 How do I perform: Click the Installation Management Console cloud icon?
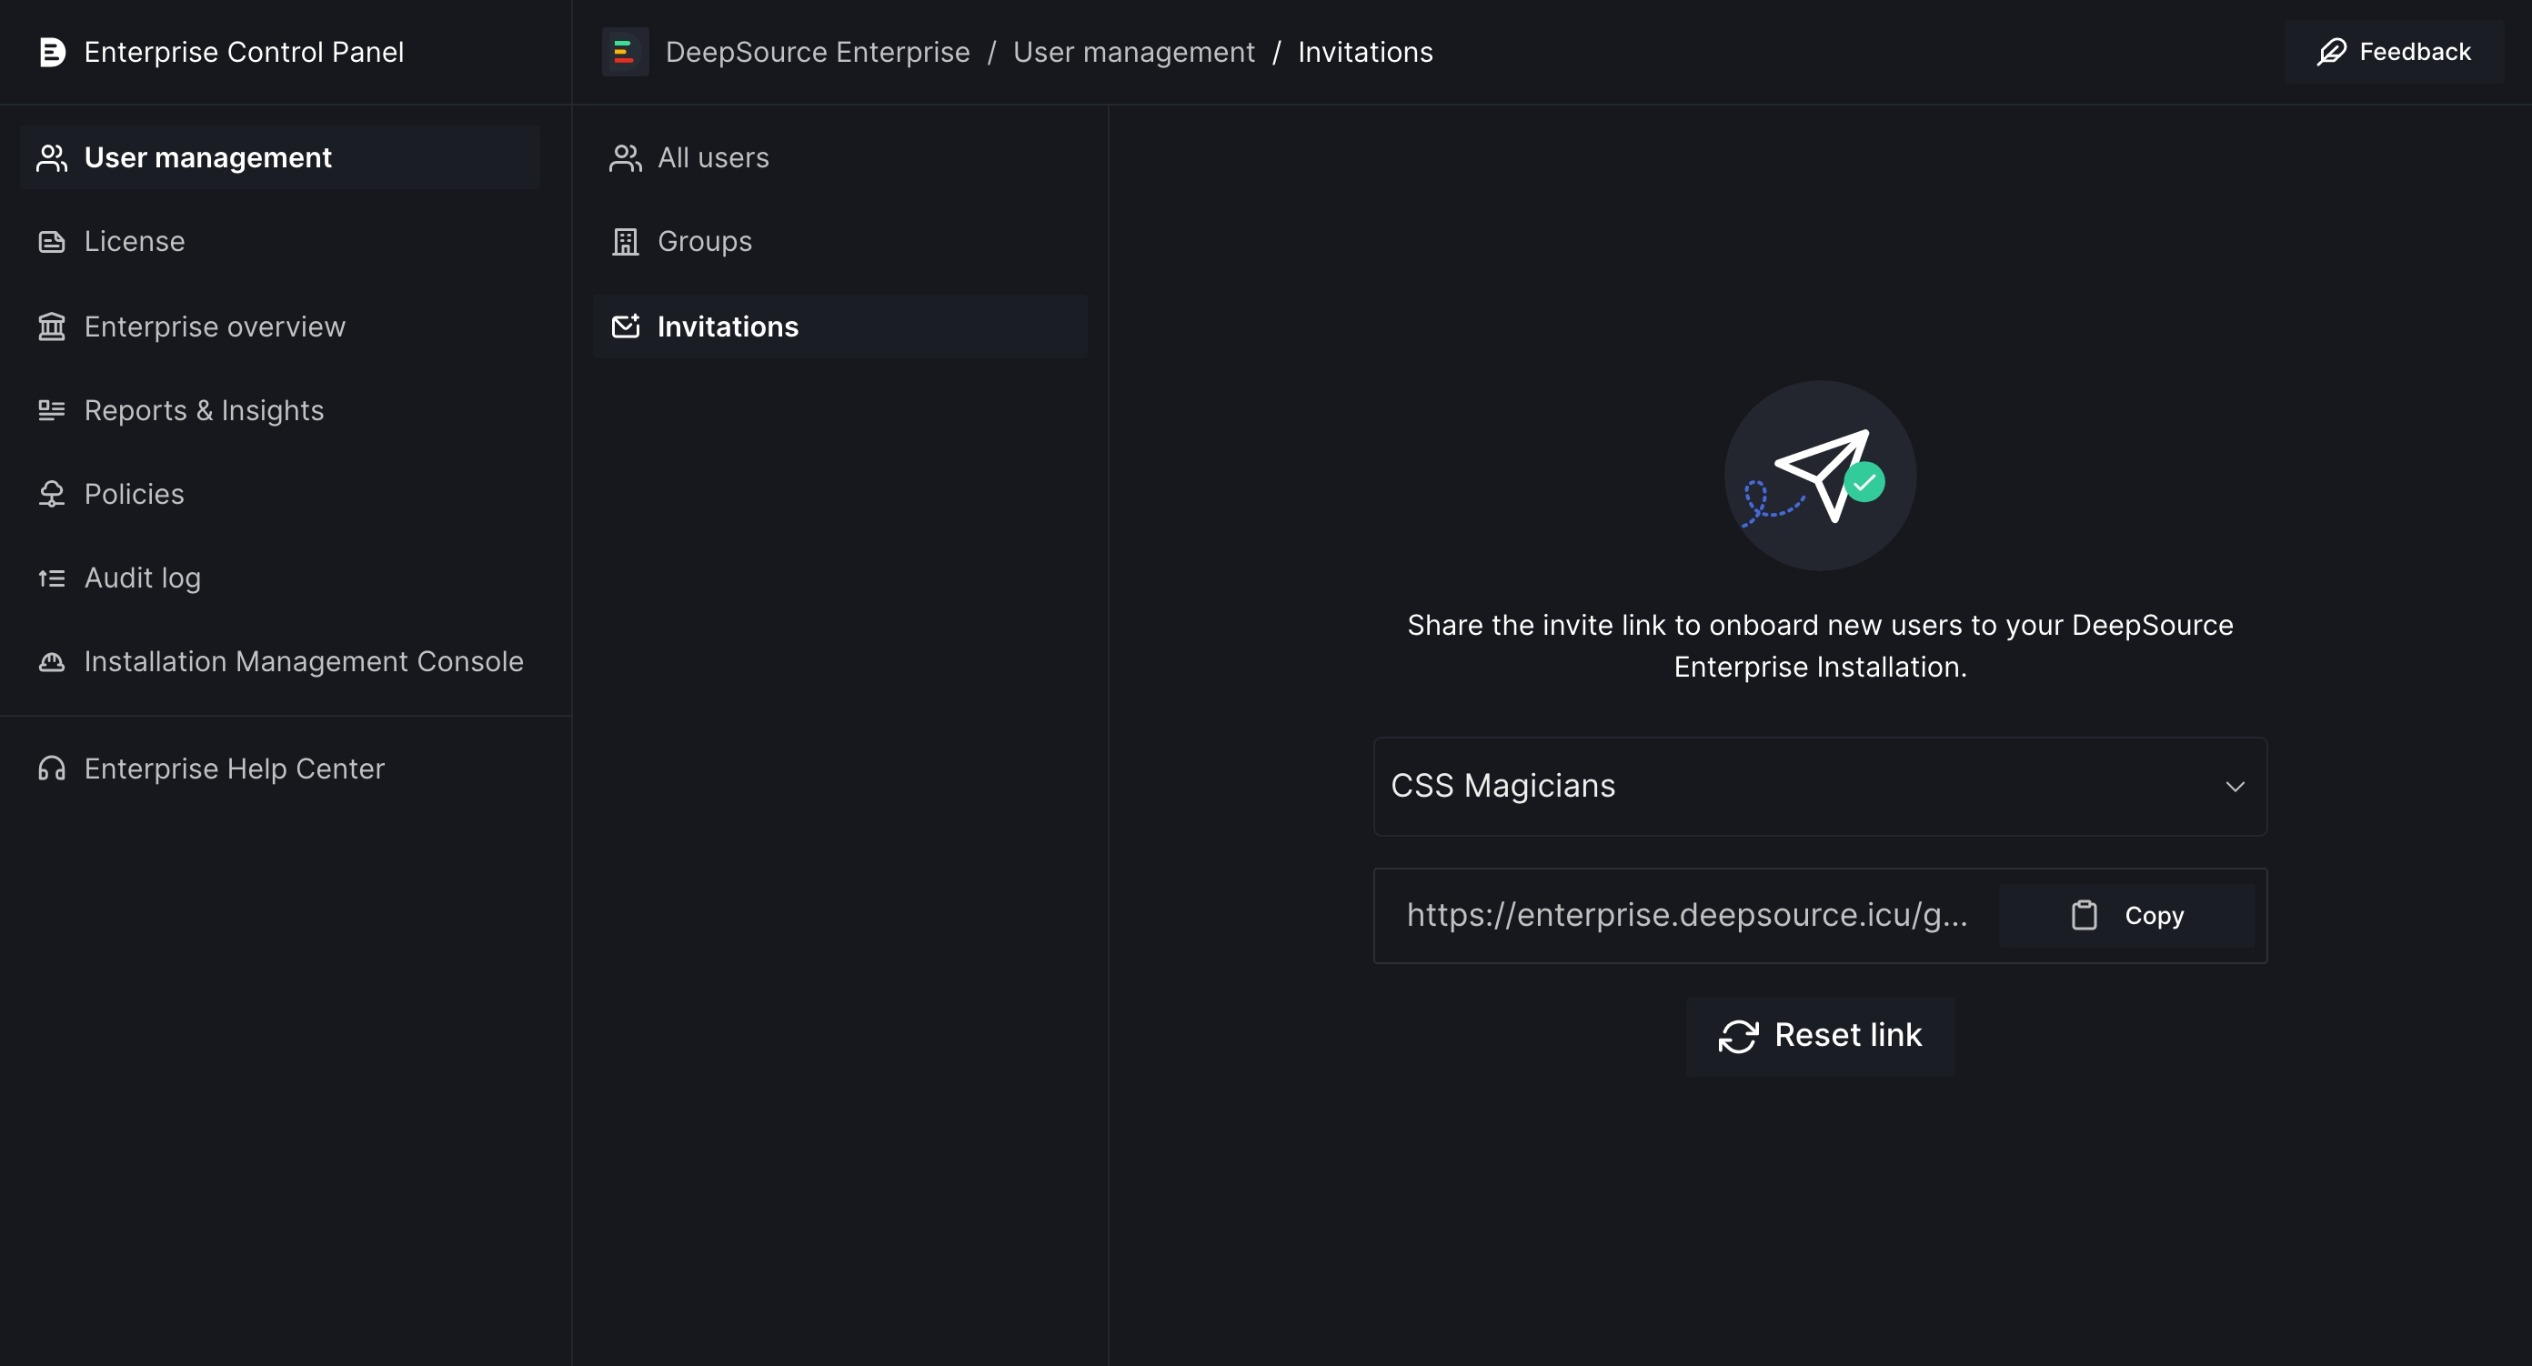point(52,661)
